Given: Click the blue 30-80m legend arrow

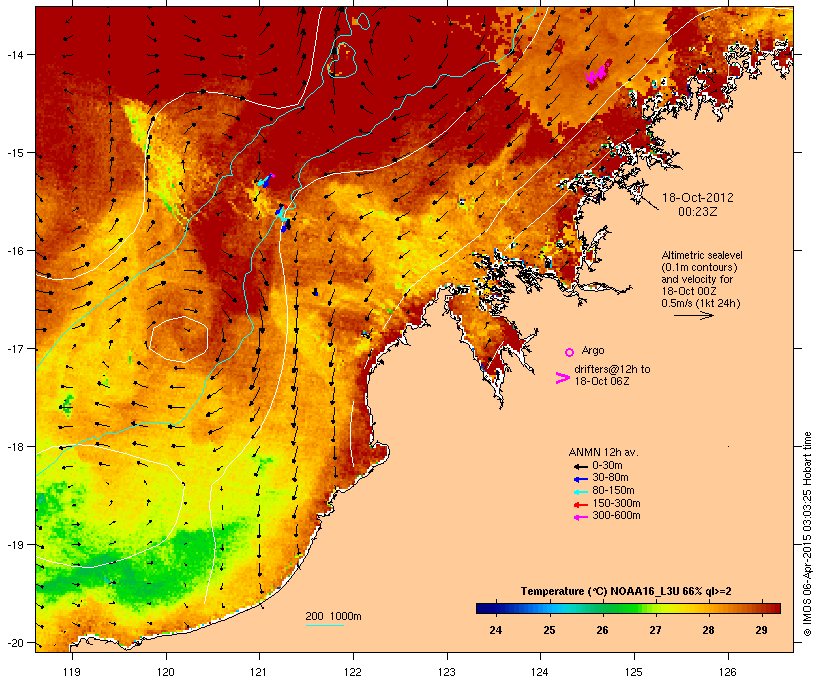Looking at the screenshot, I should (581, 479).
